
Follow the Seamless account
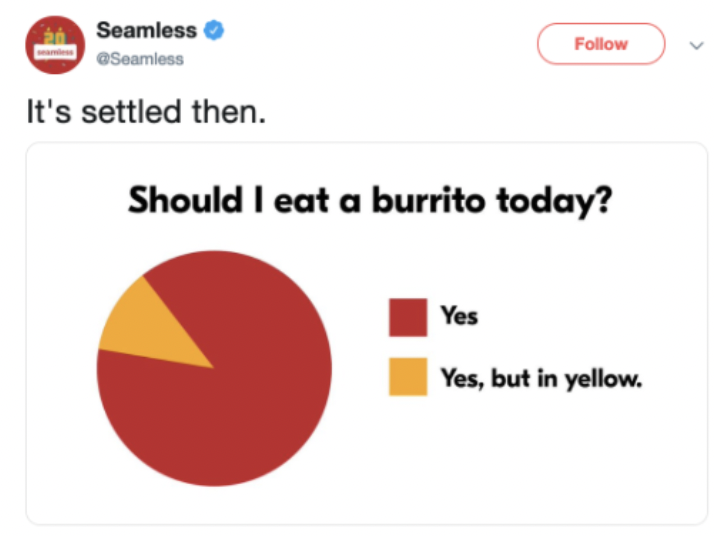click(601, 44)
